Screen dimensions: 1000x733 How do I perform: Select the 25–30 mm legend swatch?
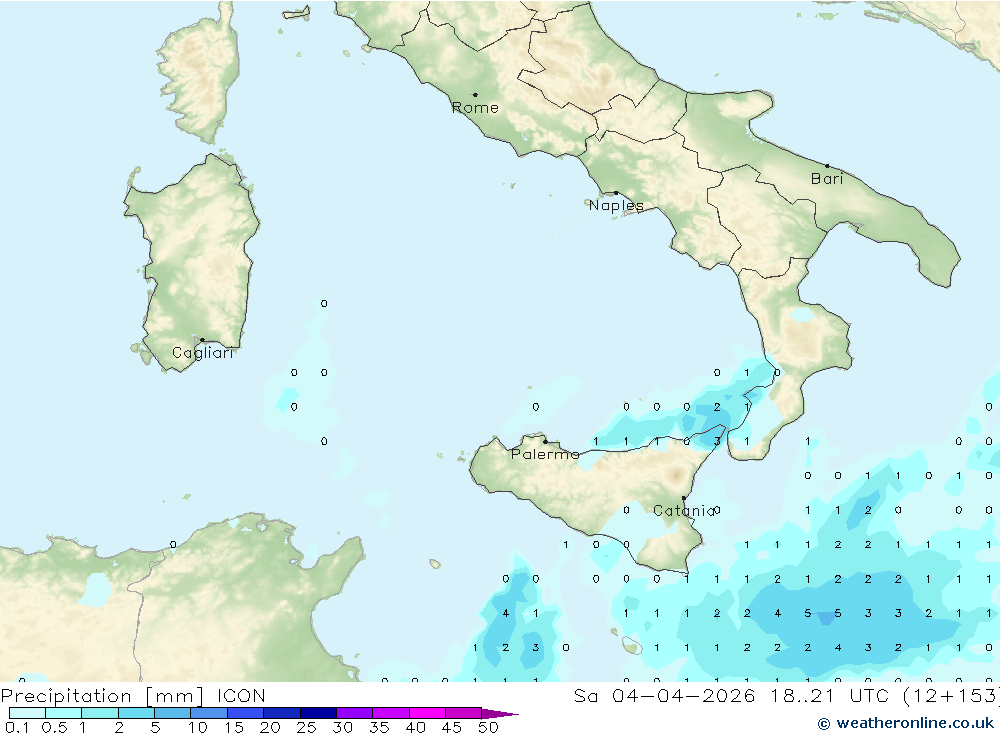point(318,713)
